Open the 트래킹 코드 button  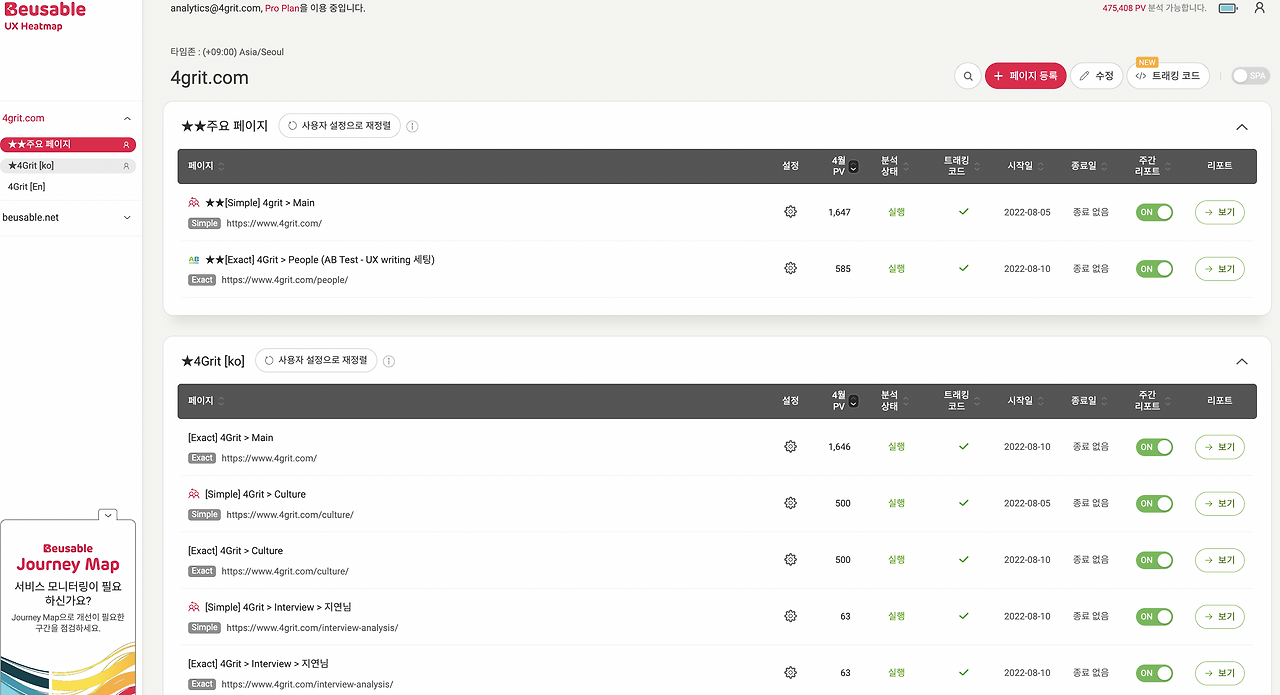(x=1168, y=76)
